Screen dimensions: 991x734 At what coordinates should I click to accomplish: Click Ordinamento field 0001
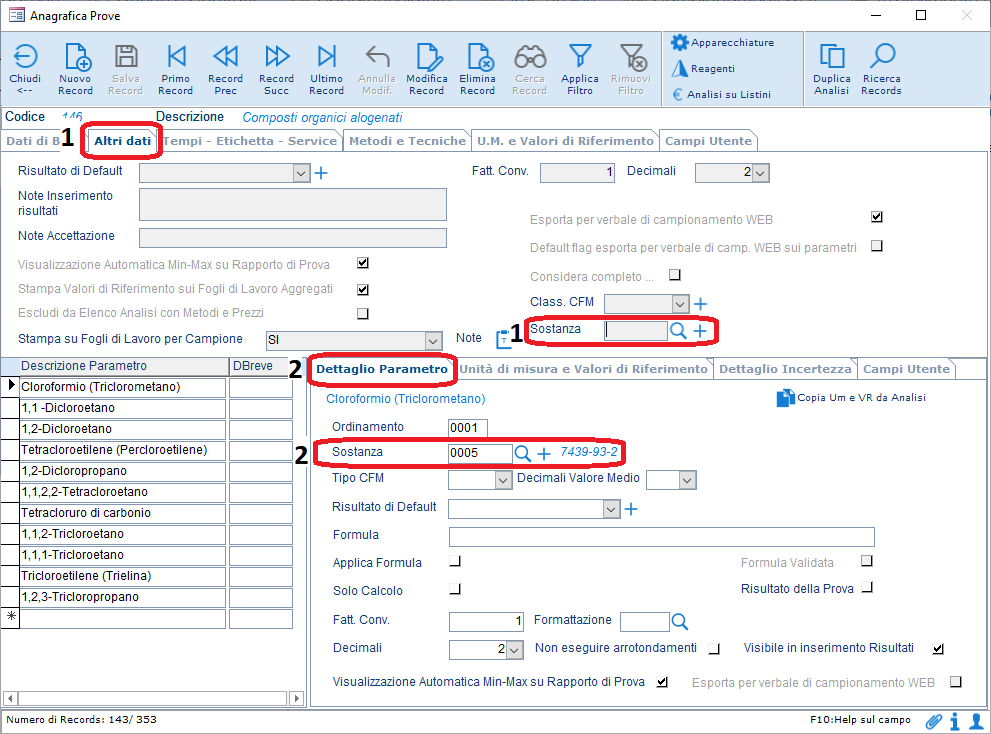468,428
